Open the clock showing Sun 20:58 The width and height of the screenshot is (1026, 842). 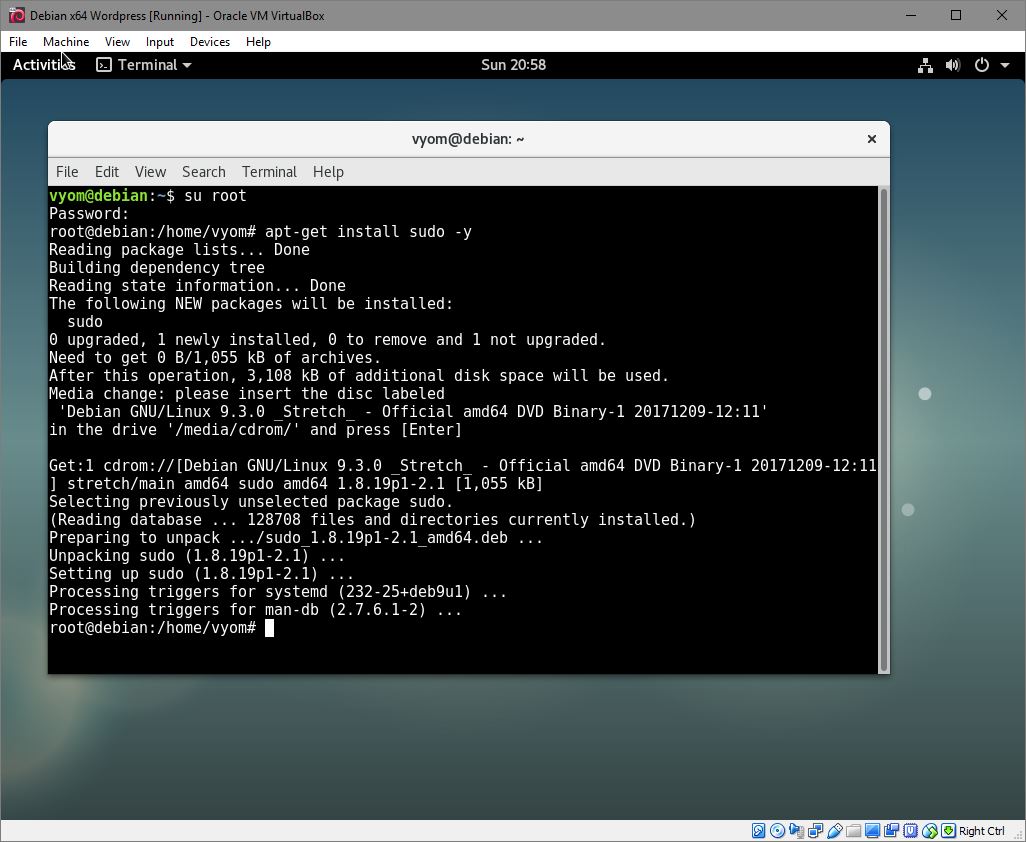coord(513,65)
